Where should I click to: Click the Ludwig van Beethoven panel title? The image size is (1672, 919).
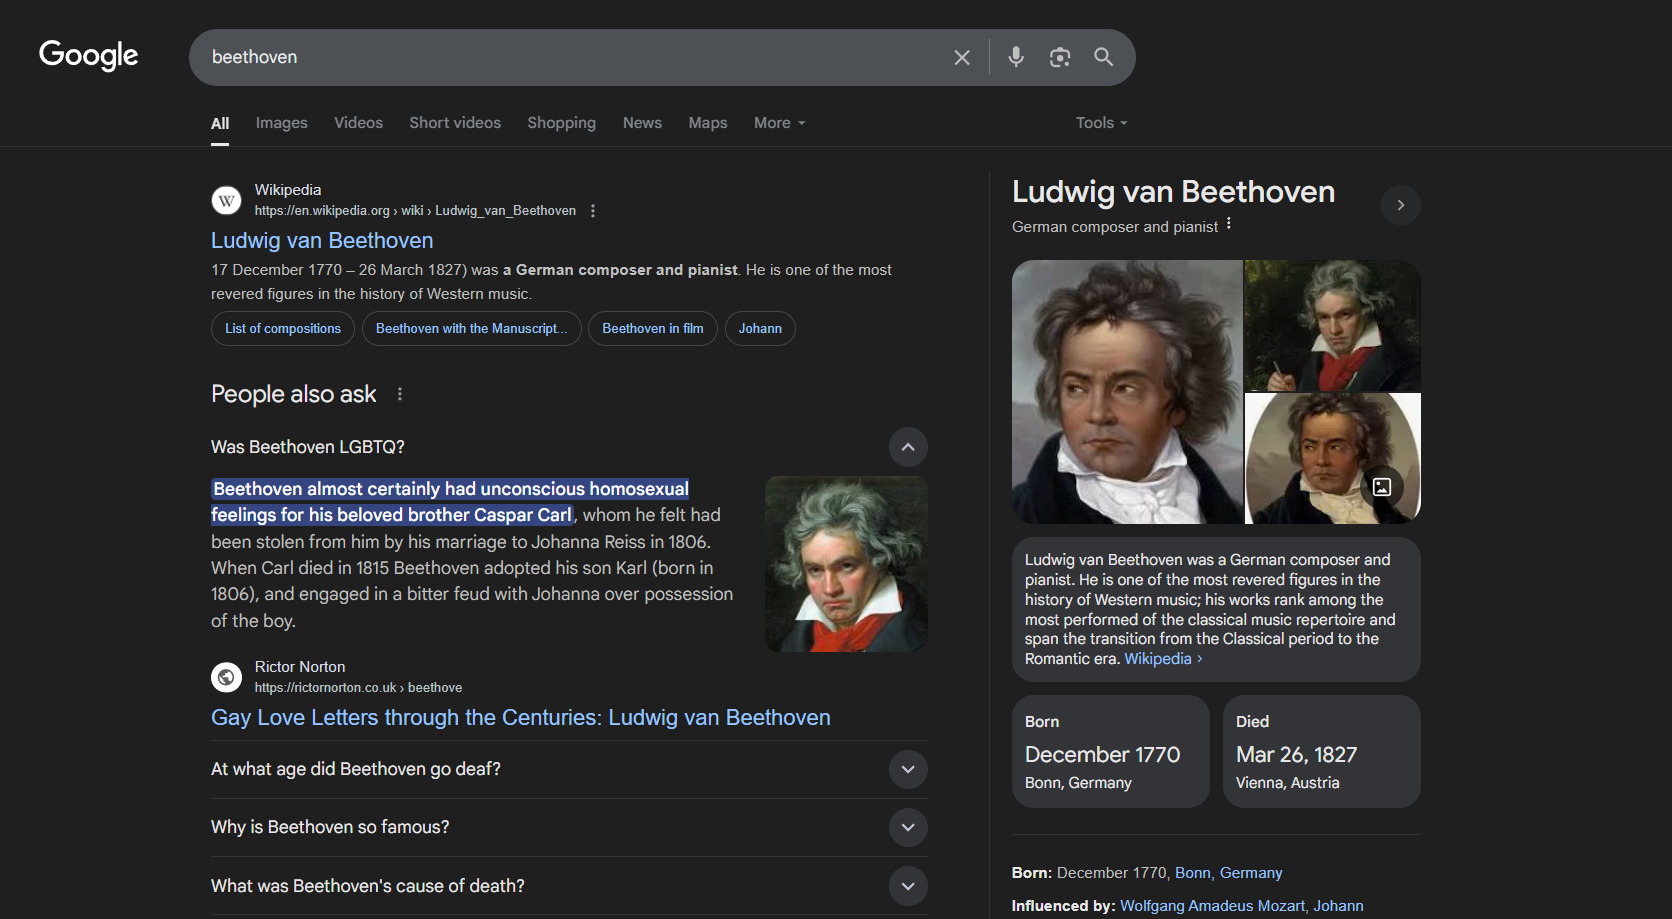tap(1173, 192)
